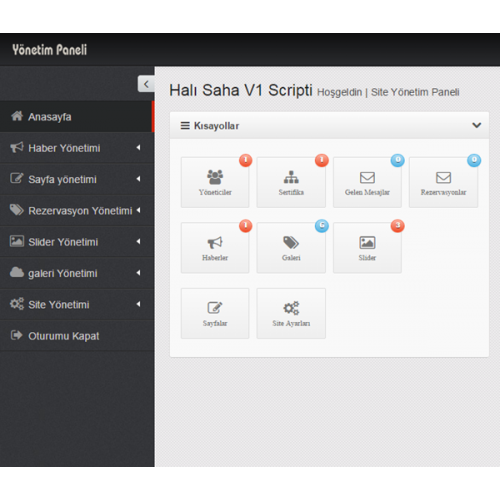Open the Sertifika shortcut tile
This screenshot has width=500, height=500.
(x=291, y=182)
